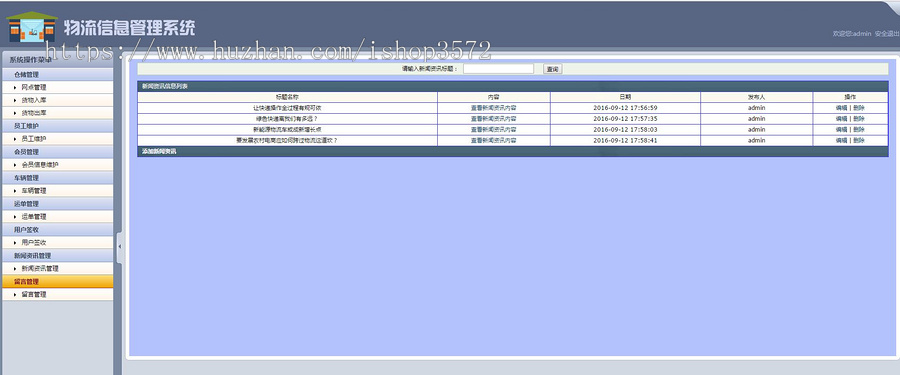View content of 让快递操作全过程有规可依

[x=493, y=108]
